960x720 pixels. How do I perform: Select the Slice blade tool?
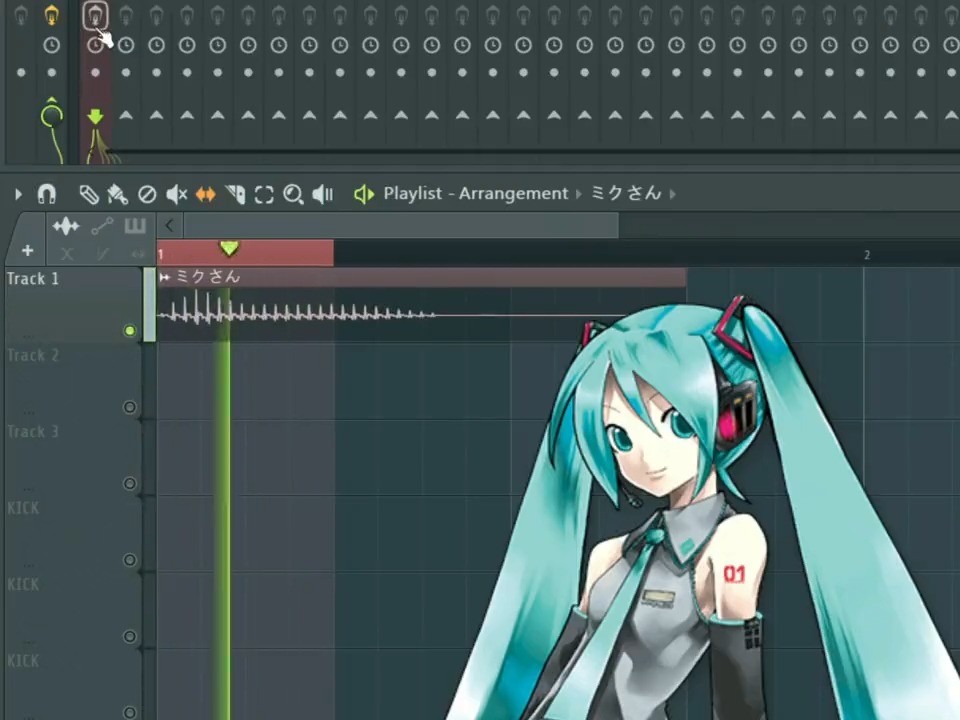235,195
